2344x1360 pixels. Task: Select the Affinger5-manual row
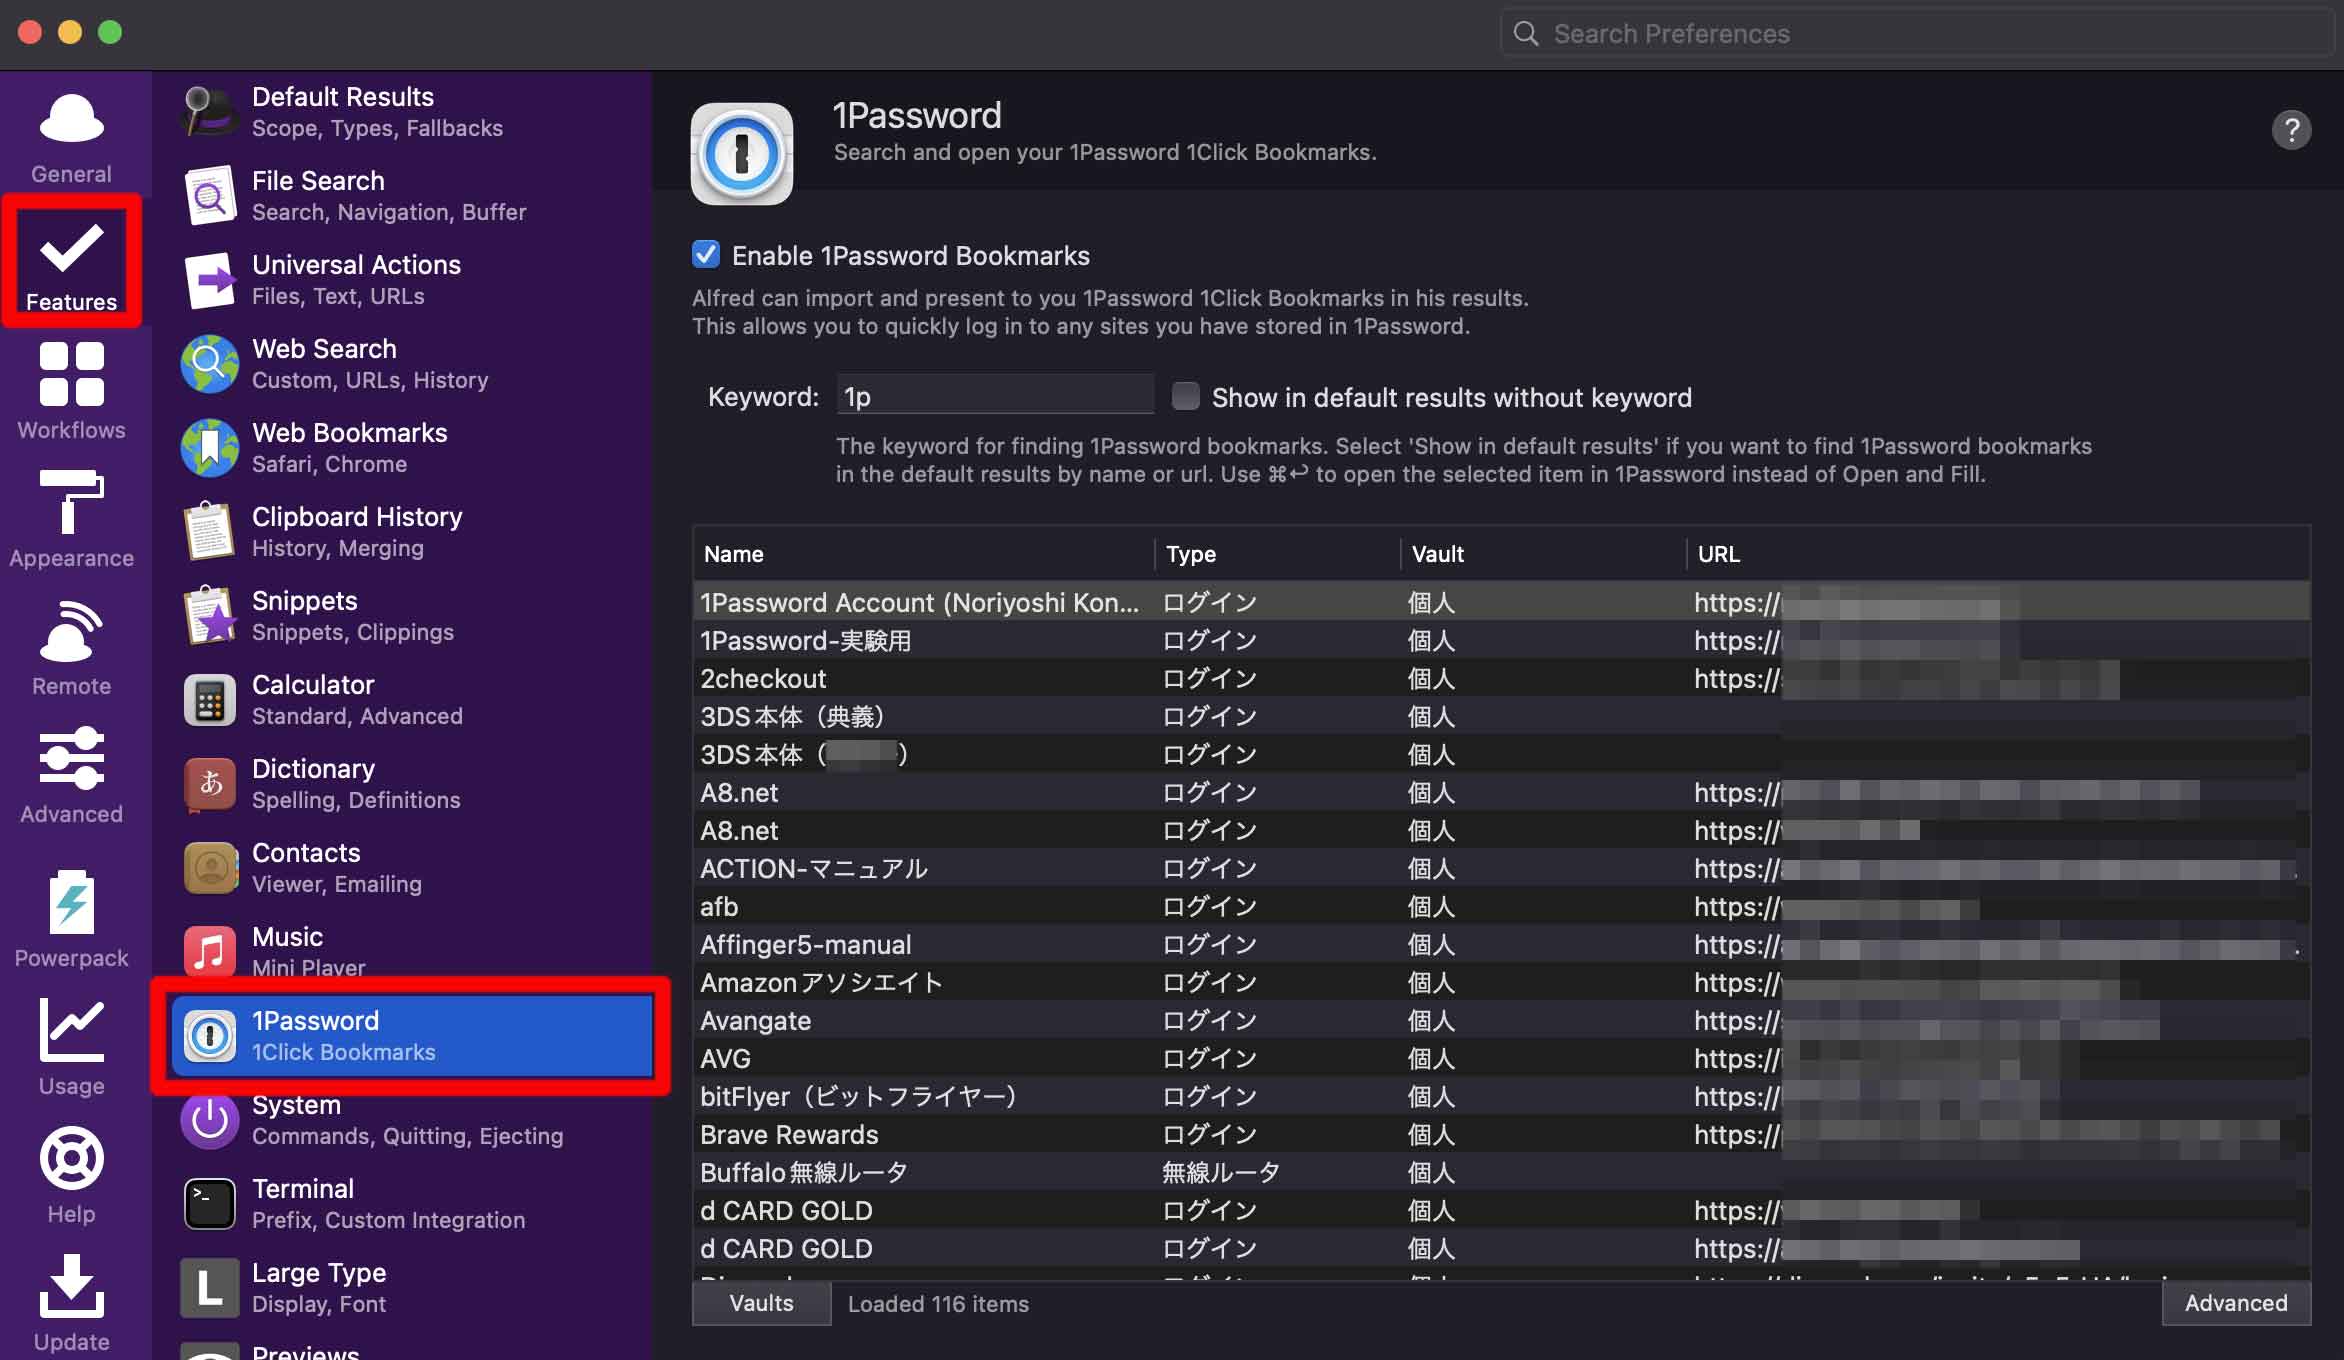(x=1501, y=944)
